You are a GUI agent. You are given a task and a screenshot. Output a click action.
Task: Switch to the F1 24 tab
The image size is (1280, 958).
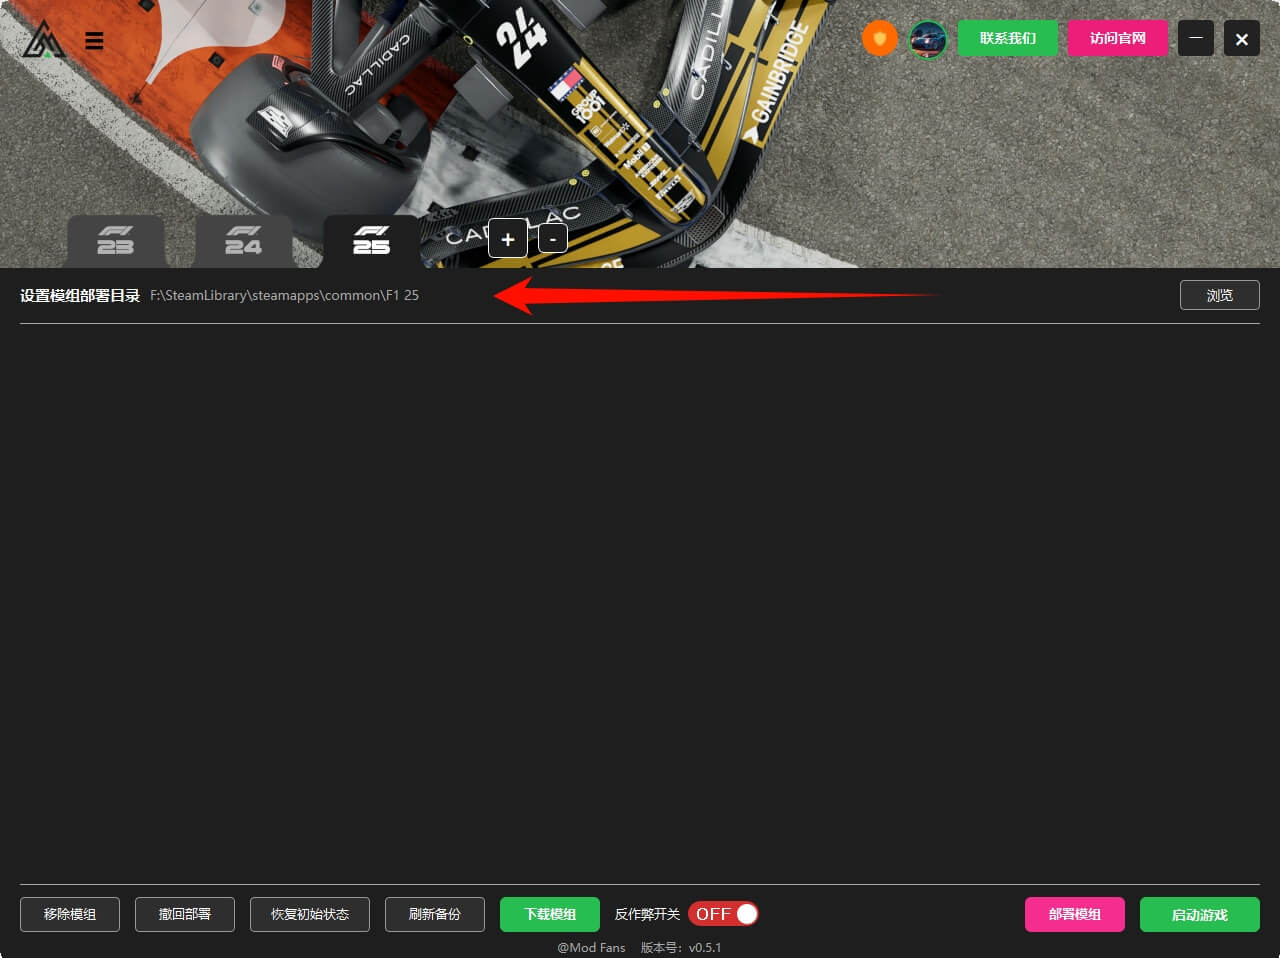click(x=243, y=241)
